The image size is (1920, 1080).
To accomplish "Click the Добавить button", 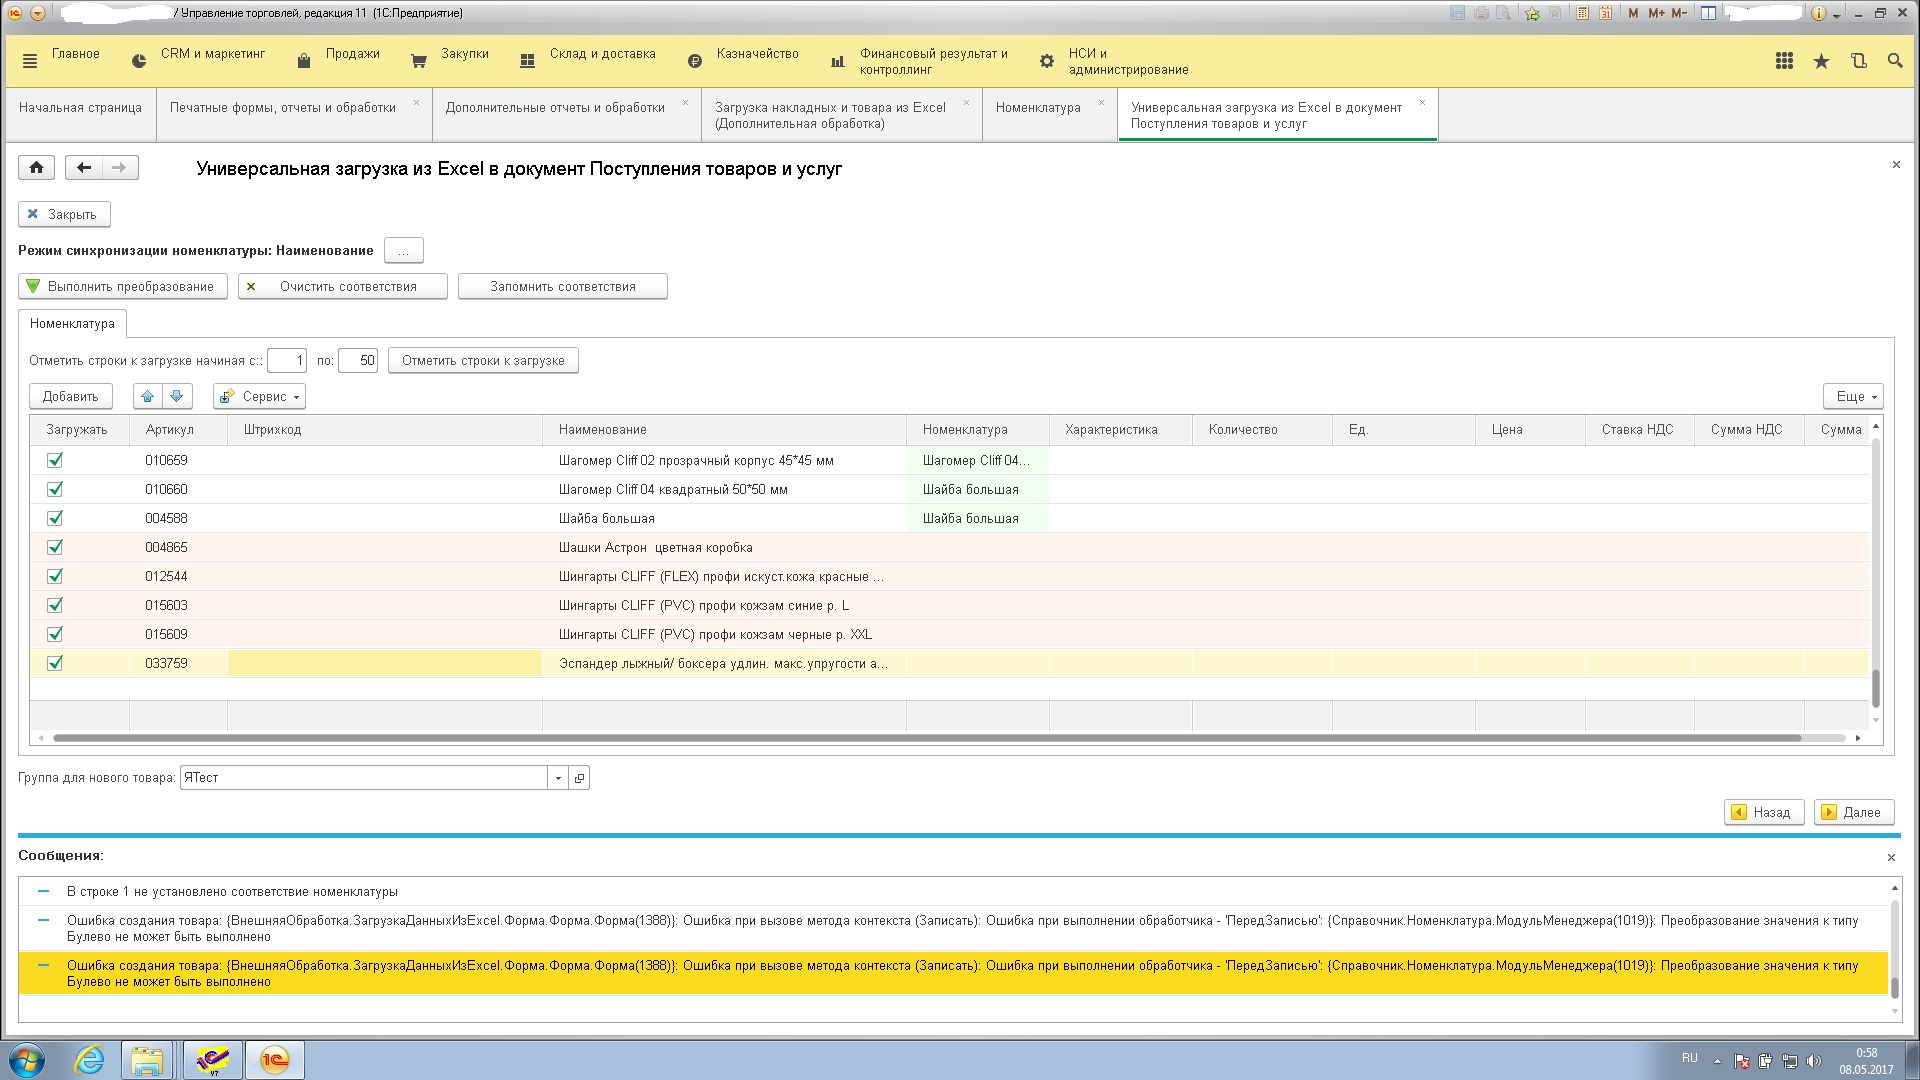I will point(71,397).
